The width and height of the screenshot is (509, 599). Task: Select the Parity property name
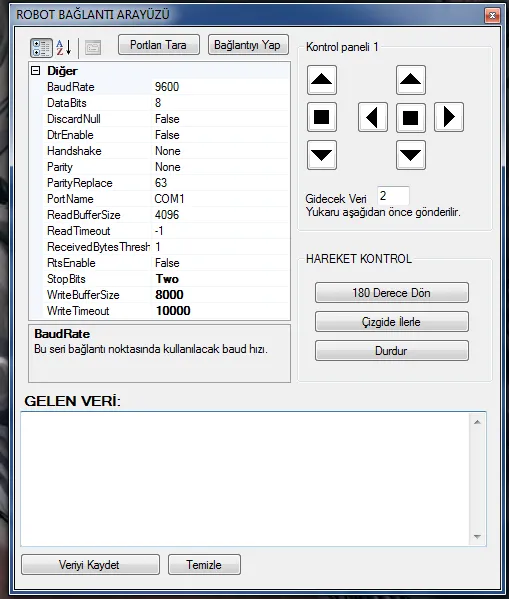pos(60,167)
